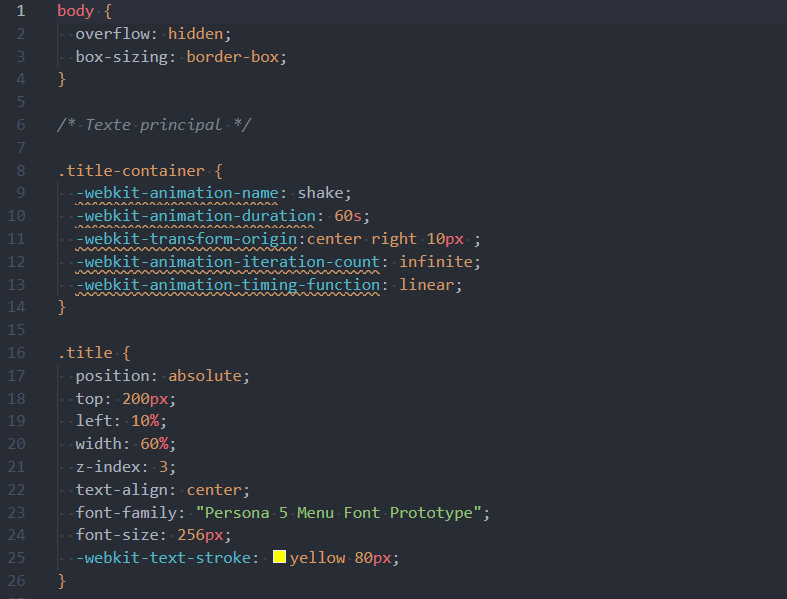787x599 pixels.
Task: Click the border-box value
Action: pyautogui.click(x=236, y=57)
